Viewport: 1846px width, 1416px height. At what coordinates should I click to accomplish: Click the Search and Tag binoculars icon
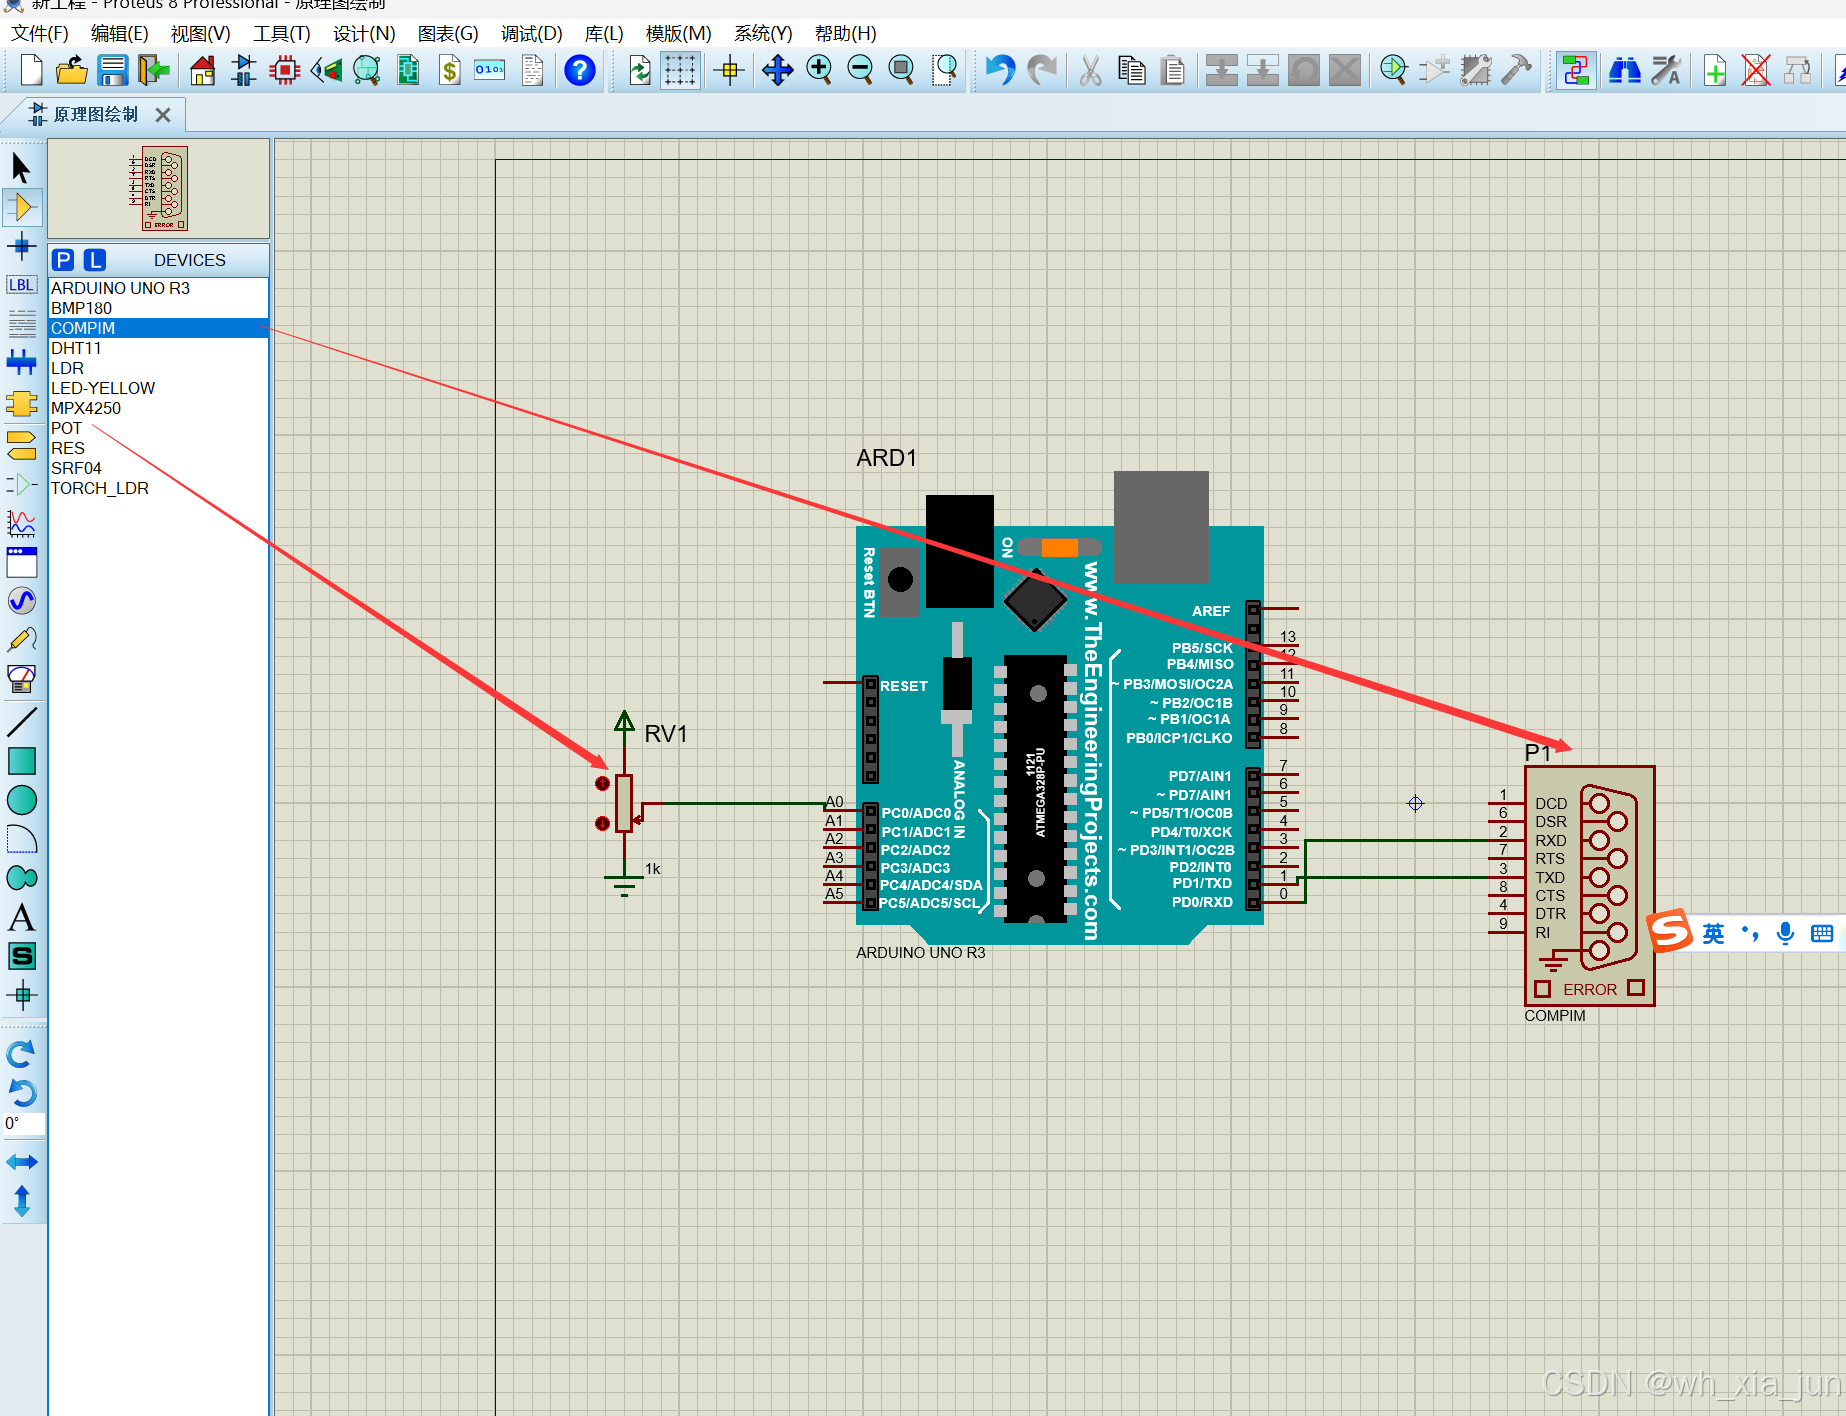point(1625,70)
